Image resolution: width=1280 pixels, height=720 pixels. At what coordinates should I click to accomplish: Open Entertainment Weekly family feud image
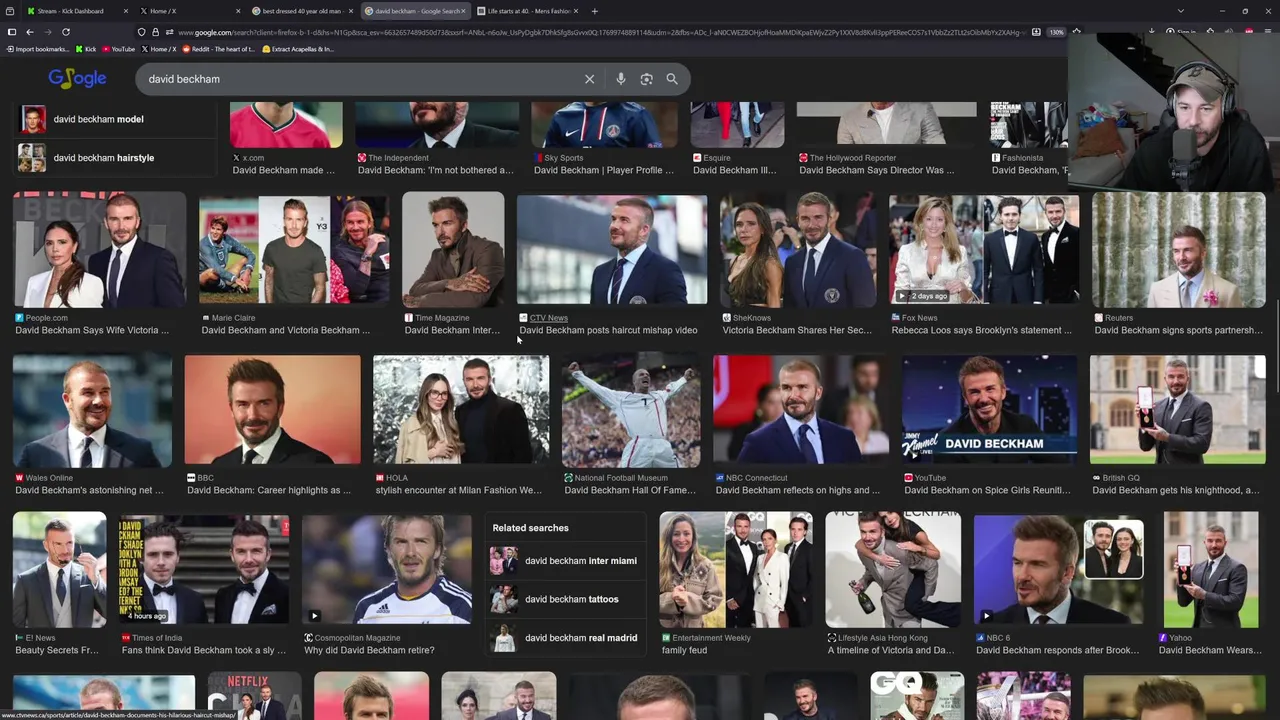736,570
